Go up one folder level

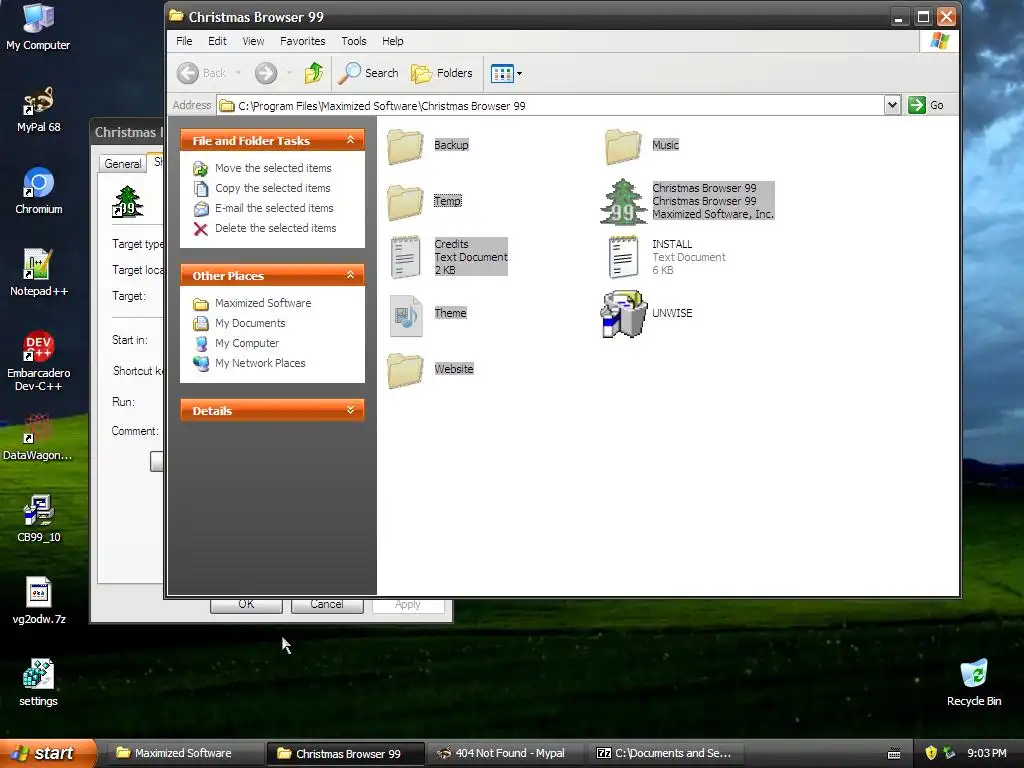[314, 73]
